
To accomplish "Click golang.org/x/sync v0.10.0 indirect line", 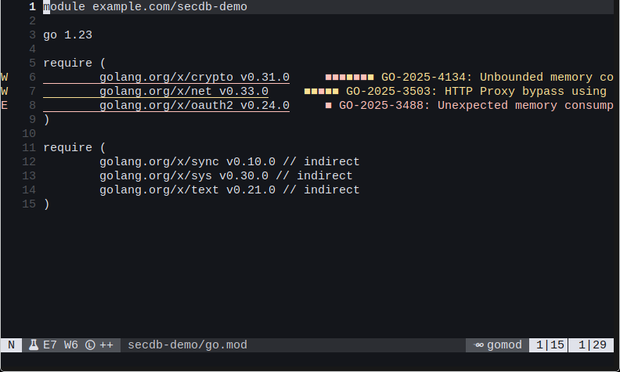I will (229, 162).
